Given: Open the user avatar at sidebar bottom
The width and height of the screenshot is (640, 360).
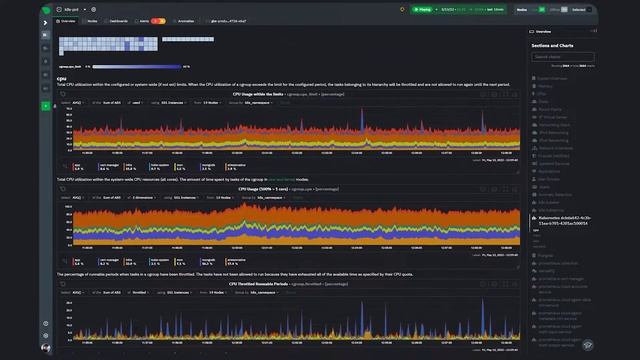Looking at the screenshot, I should [x=46, y=348].
